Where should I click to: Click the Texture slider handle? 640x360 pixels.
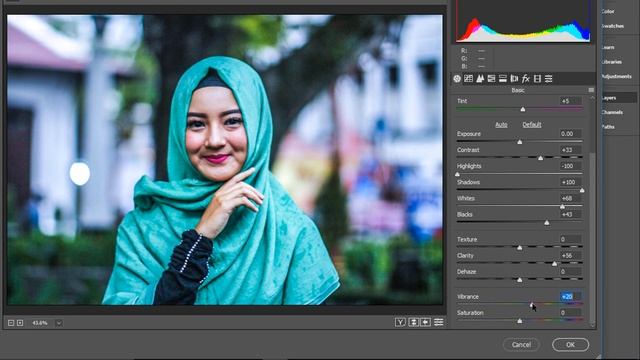[520, 247]
